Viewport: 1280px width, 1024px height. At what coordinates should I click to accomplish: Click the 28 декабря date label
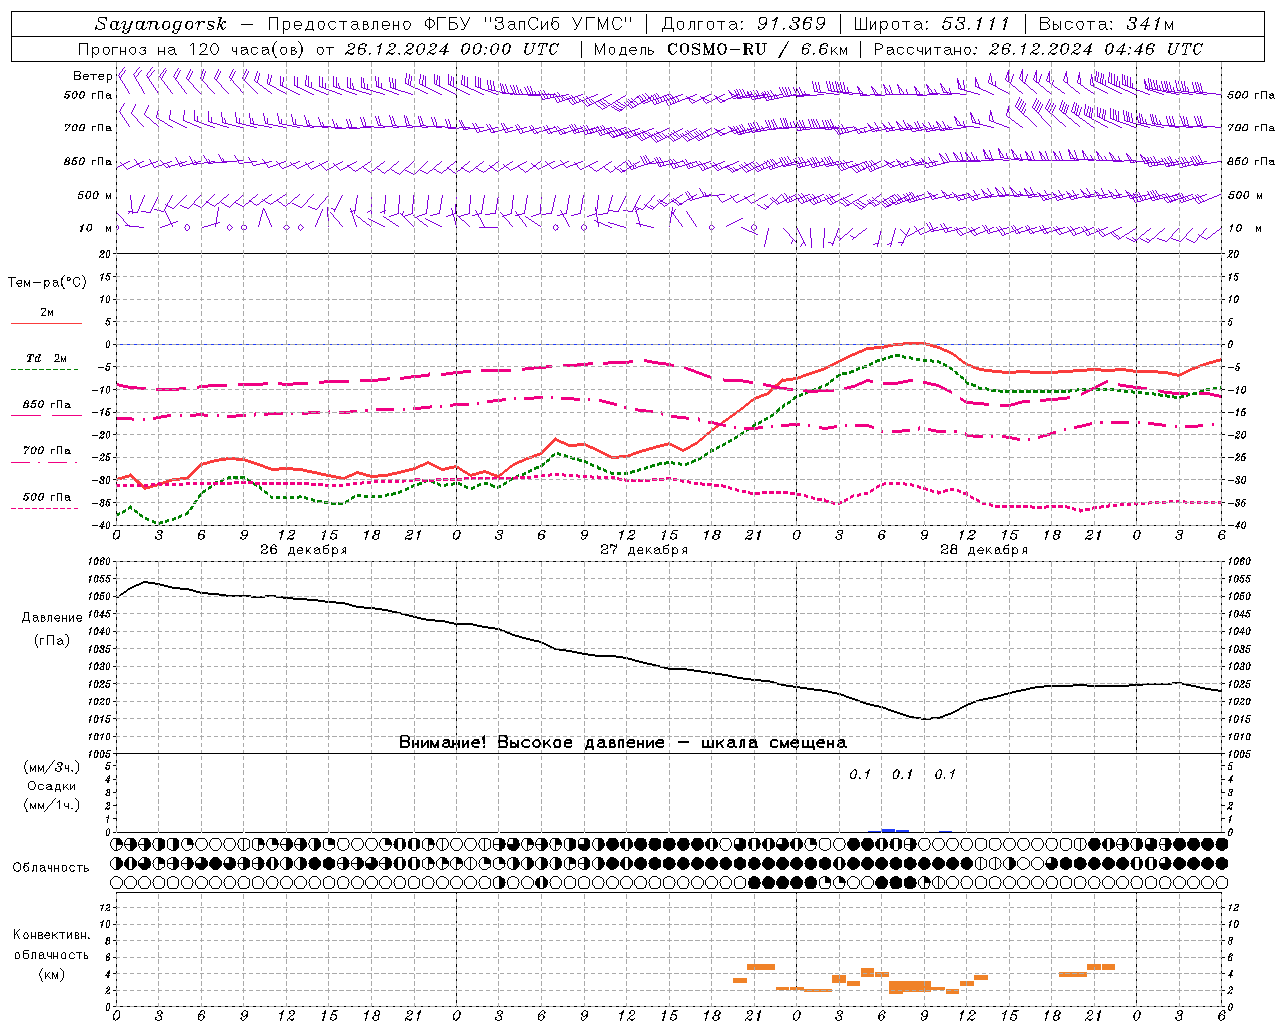click(984, 550)
